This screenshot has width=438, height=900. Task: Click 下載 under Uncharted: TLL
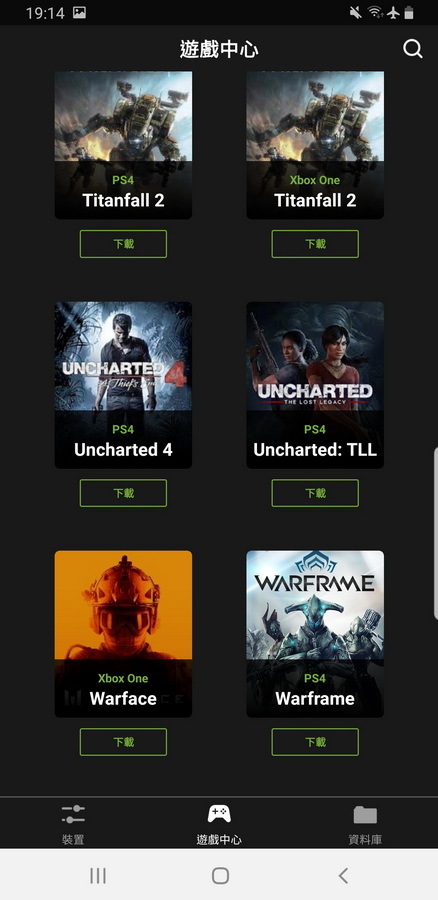[315, 493]
